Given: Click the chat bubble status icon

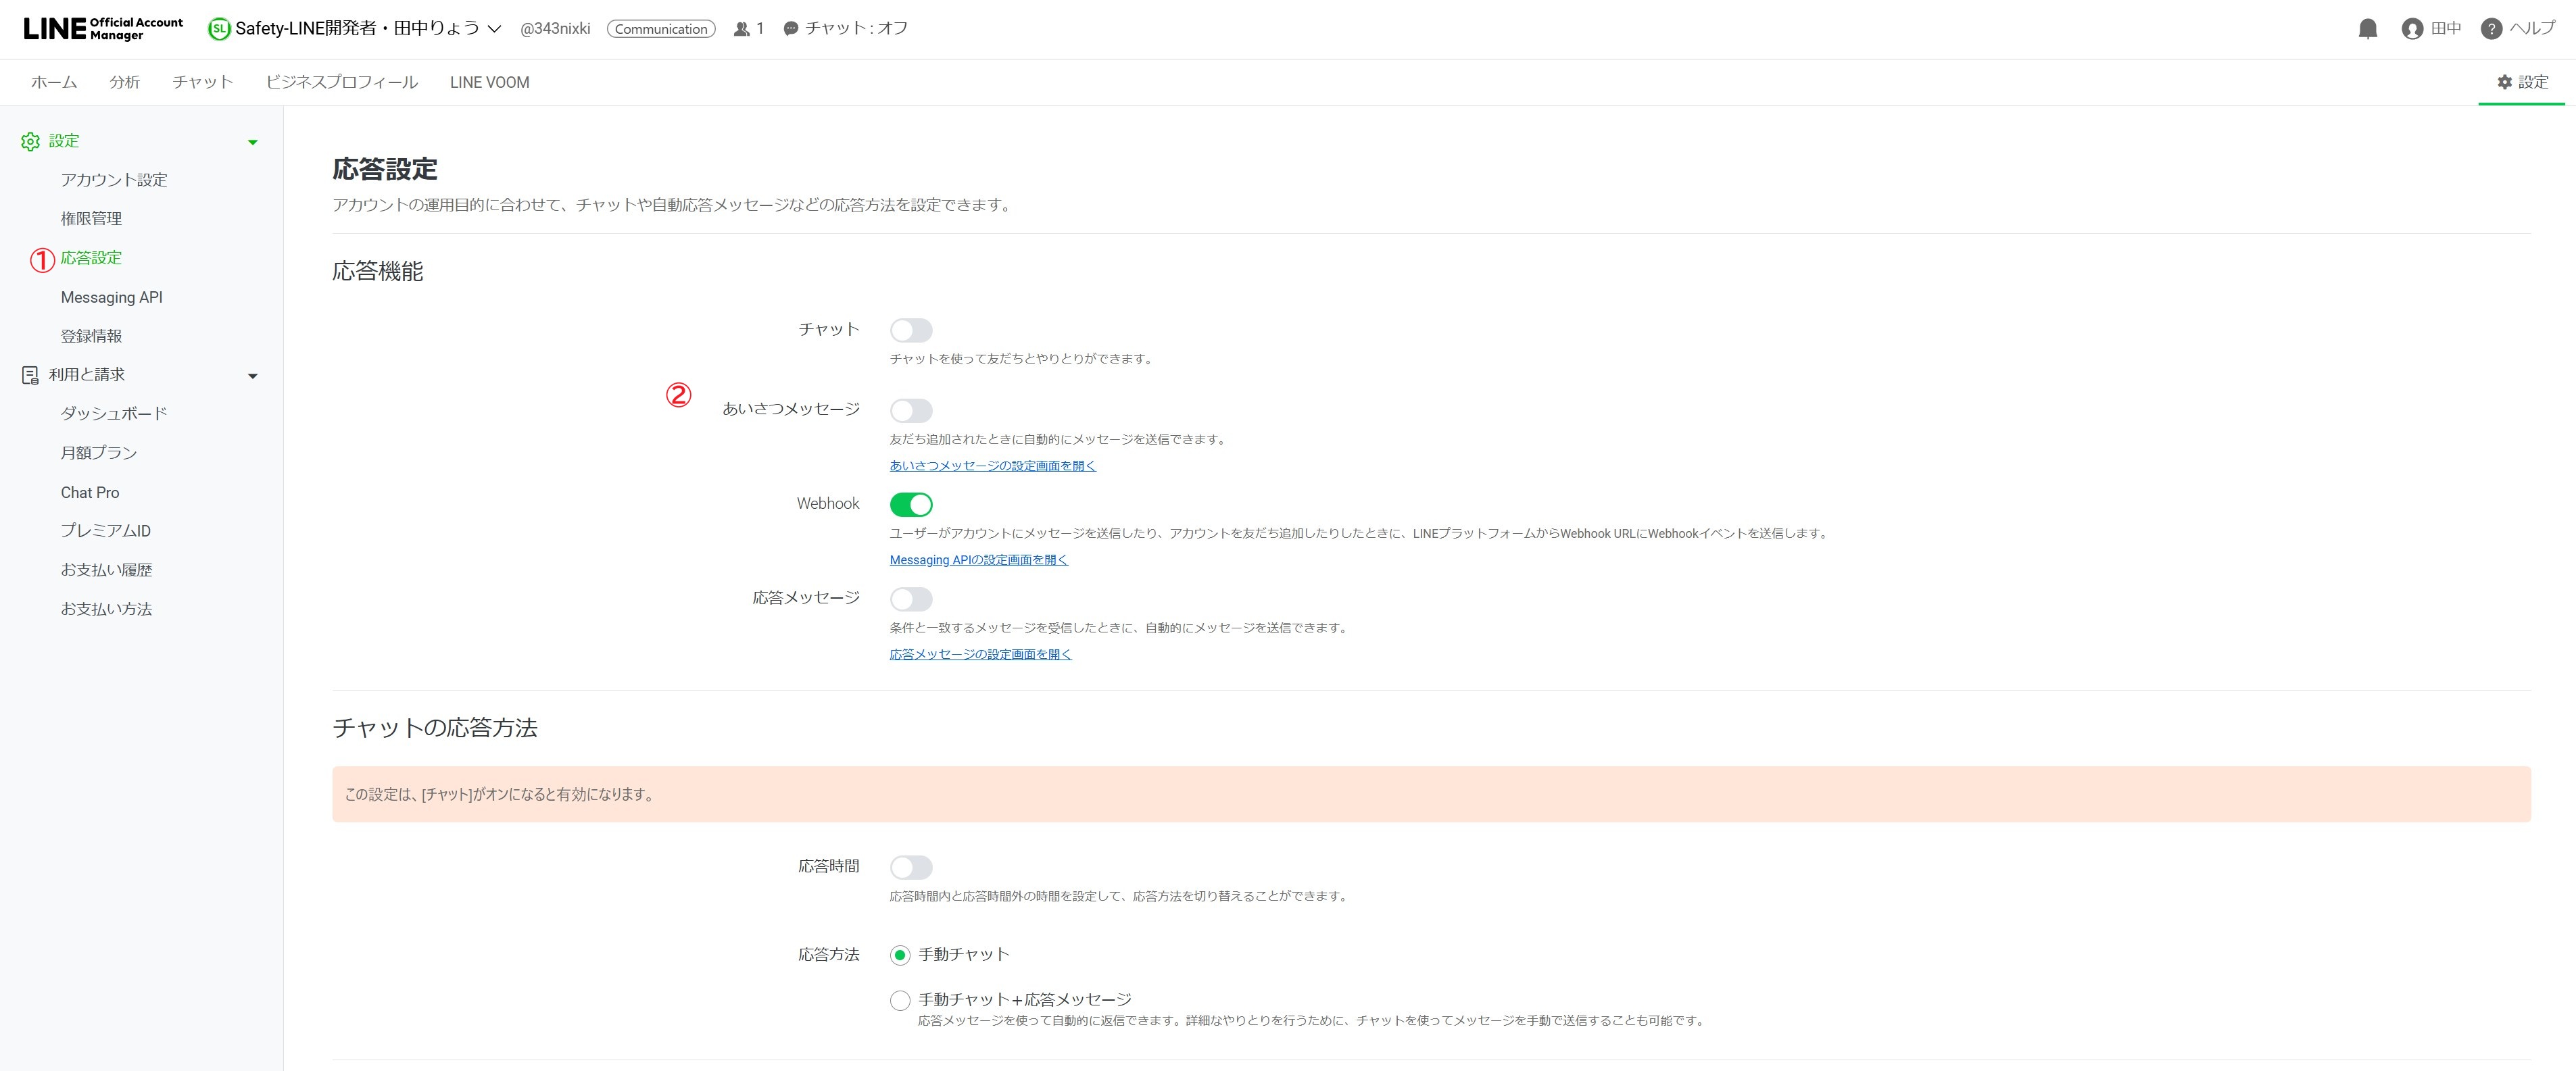Looking at the screenshot, I should pyautogui.click(x=791, y=29).
